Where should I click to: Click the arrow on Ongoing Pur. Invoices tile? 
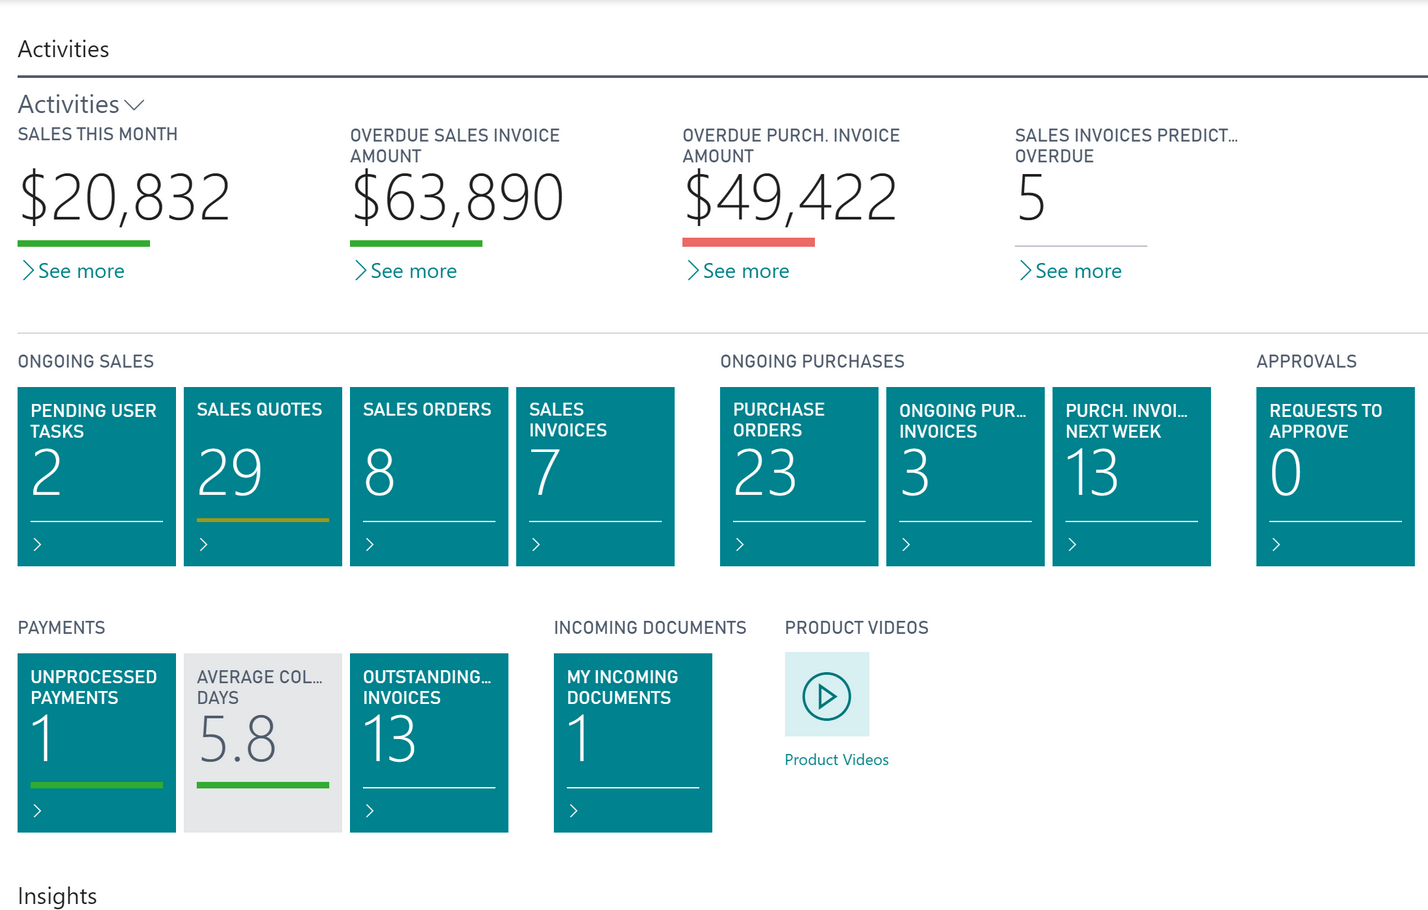click(x=905, y=545)
